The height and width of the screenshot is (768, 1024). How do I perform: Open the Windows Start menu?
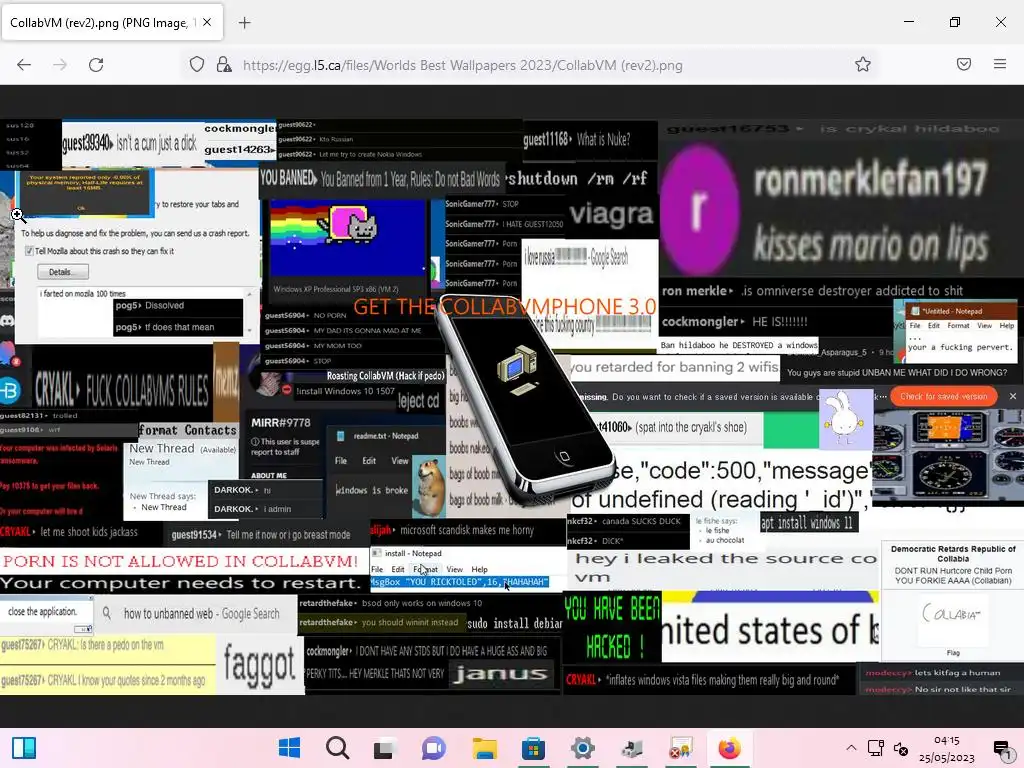[289, 748]
